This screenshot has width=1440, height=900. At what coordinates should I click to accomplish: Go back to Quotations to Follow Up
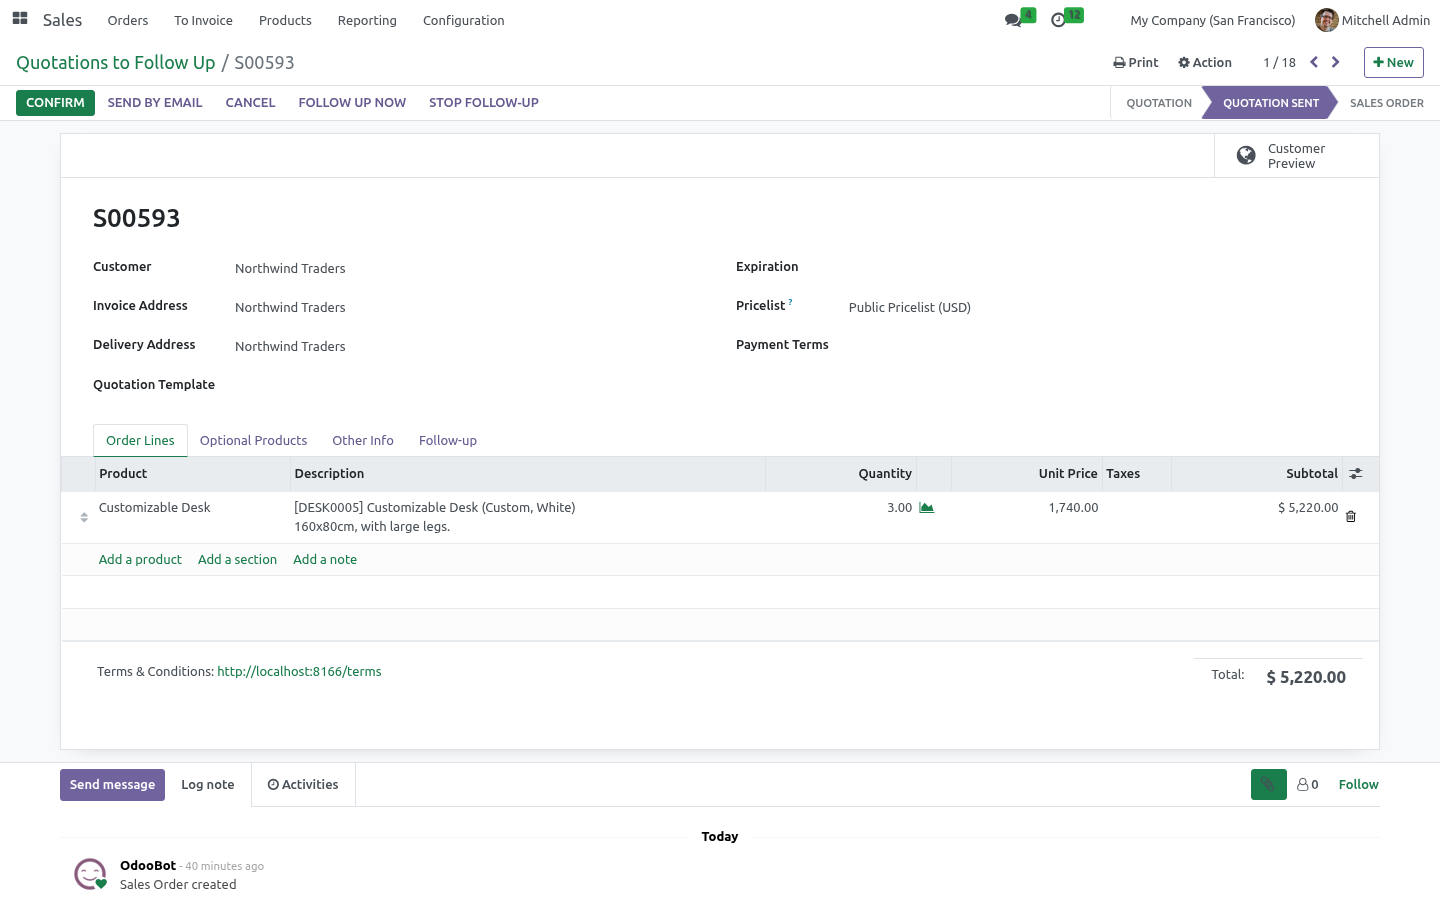click(116, 63)
